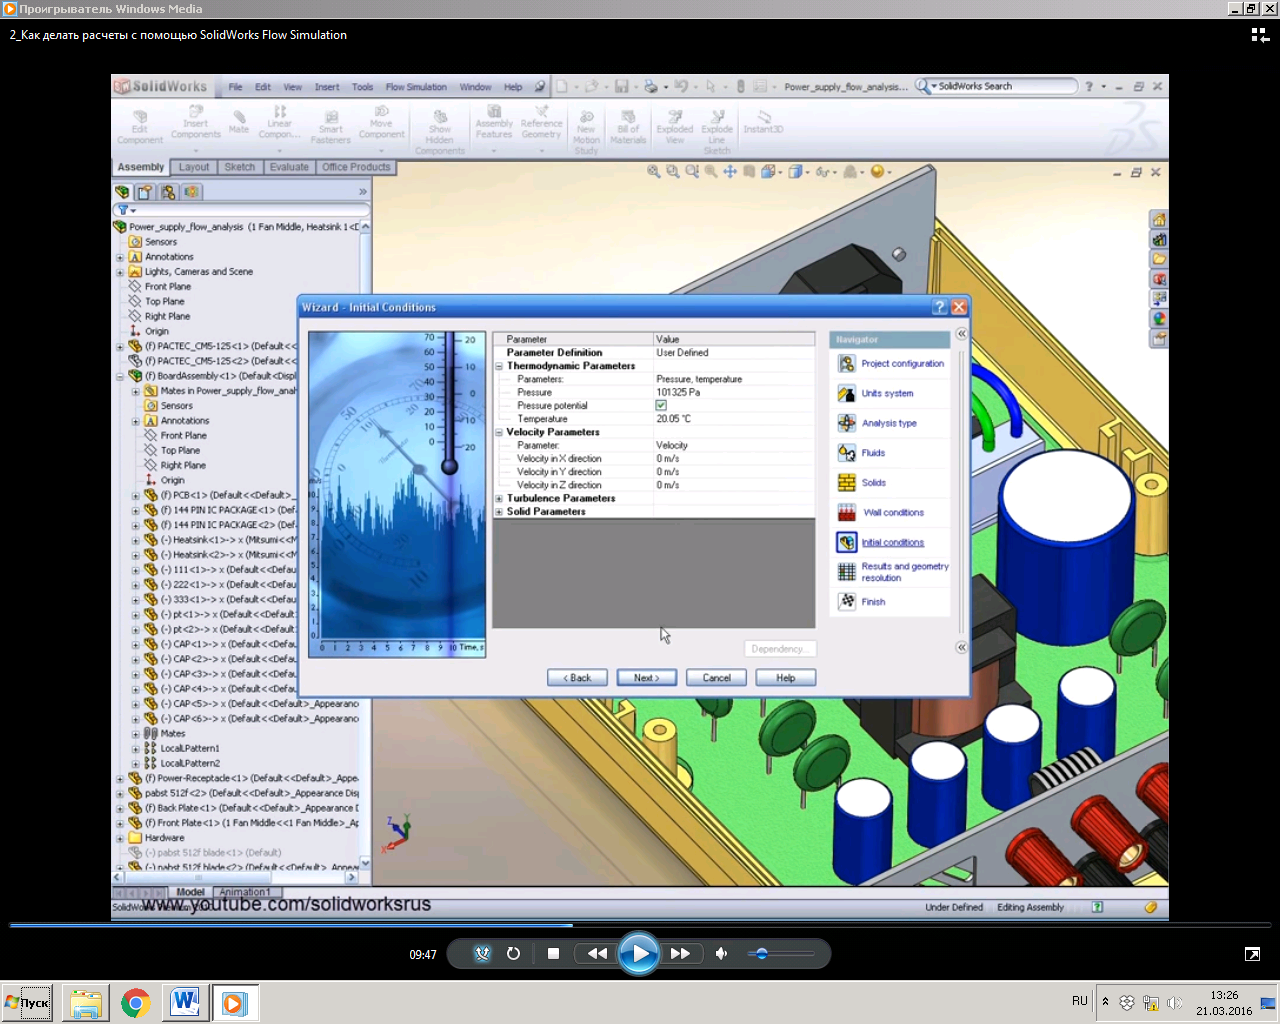Stop playback in media player
1280x1024 pixels.
pyautogui.click(x=553, y=954)
